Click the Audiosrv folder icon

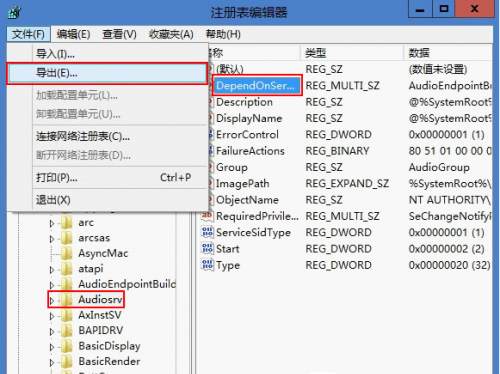click(67, 299)
